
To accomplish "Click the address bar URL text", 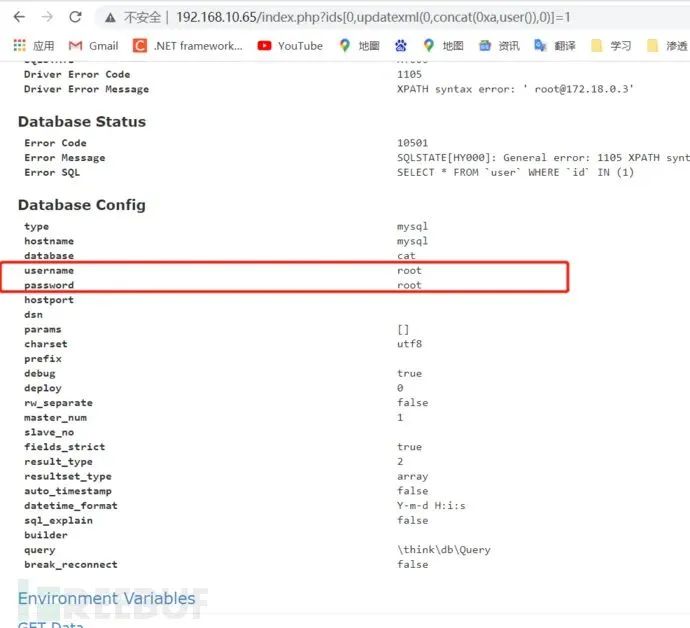I will click(x=373, y=18).
